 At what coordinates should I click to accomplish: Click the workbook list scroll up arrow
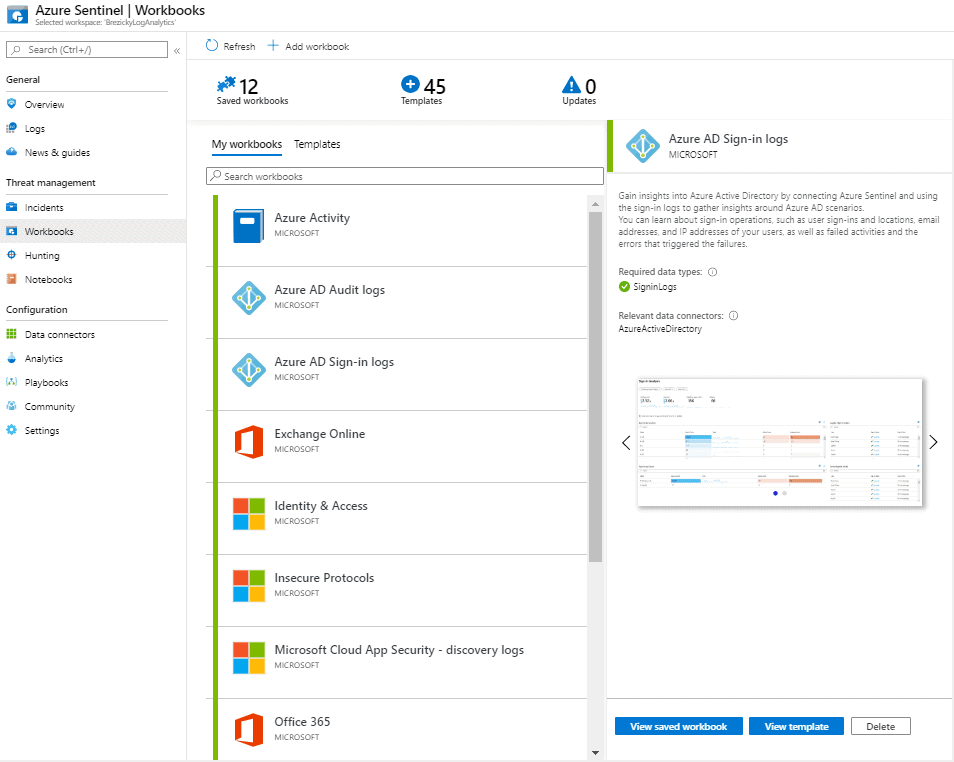pos(595,204)
